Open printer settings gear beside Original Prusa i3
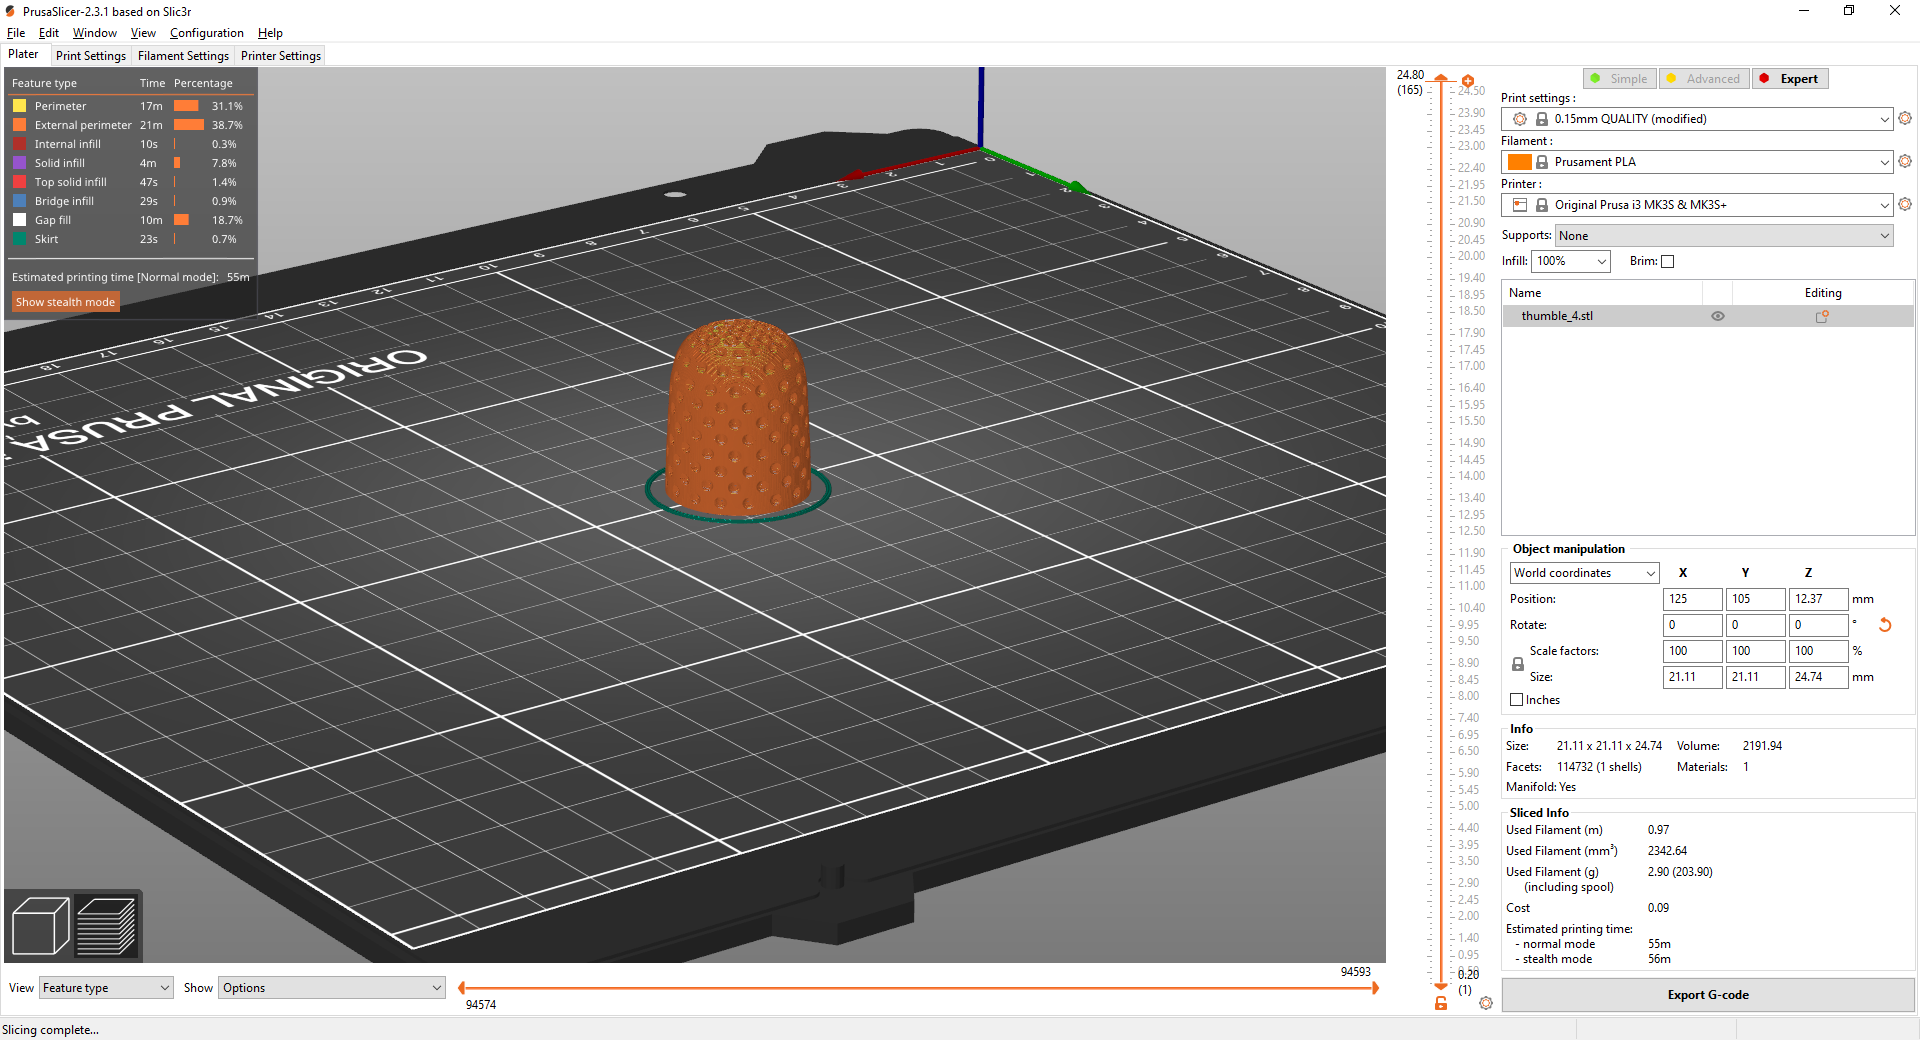Image resolution: width=1920 pixels, height=1040 pixels. [x=1905, y=204]
